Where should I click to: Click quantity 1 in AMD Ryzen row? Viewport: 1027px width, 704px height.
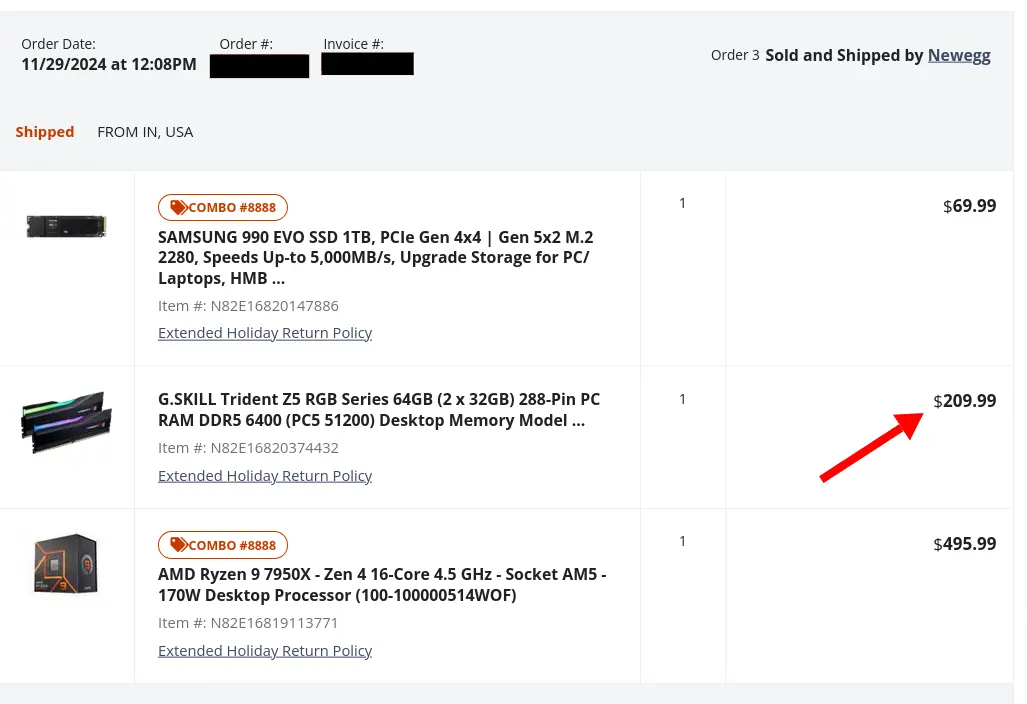coord(682,541)
